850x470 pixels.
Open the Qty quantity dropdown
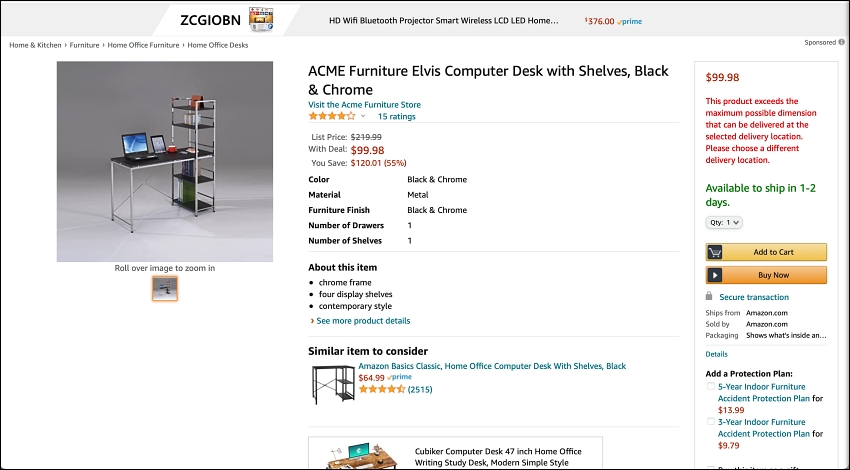pos(724,222)
